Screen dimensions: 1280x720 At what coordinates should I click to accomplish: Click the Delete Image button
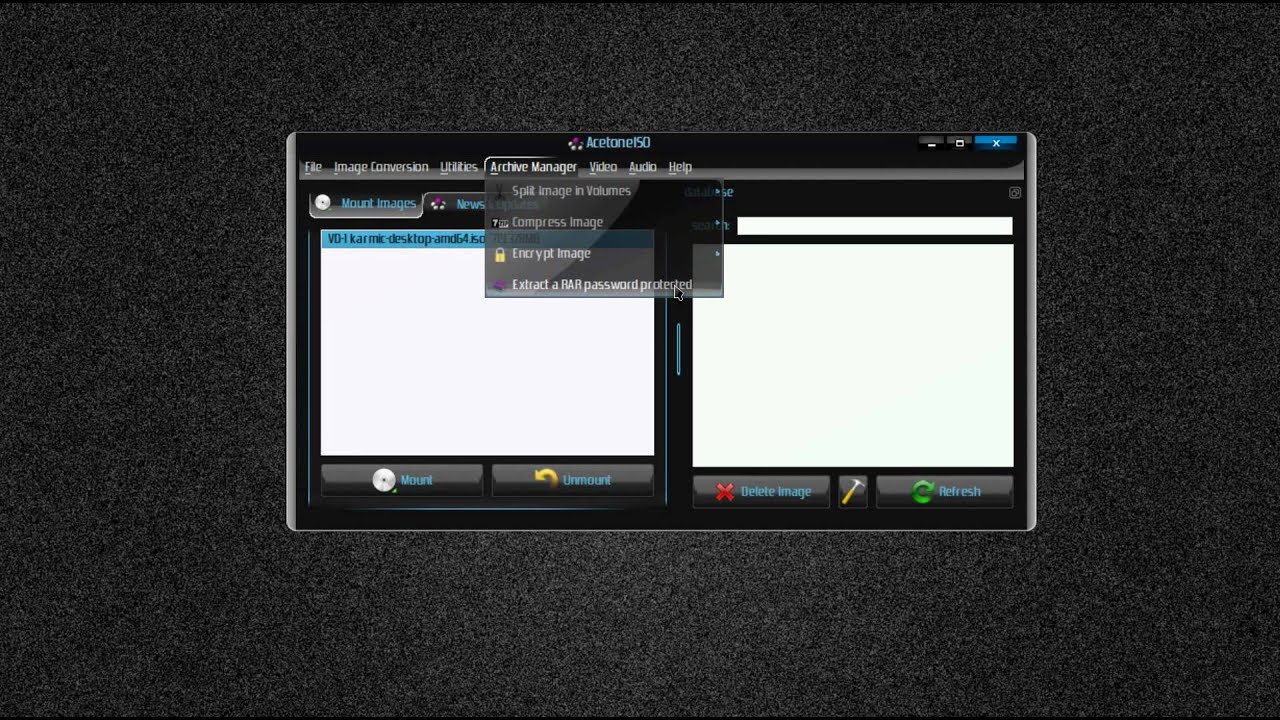[761, 491]
